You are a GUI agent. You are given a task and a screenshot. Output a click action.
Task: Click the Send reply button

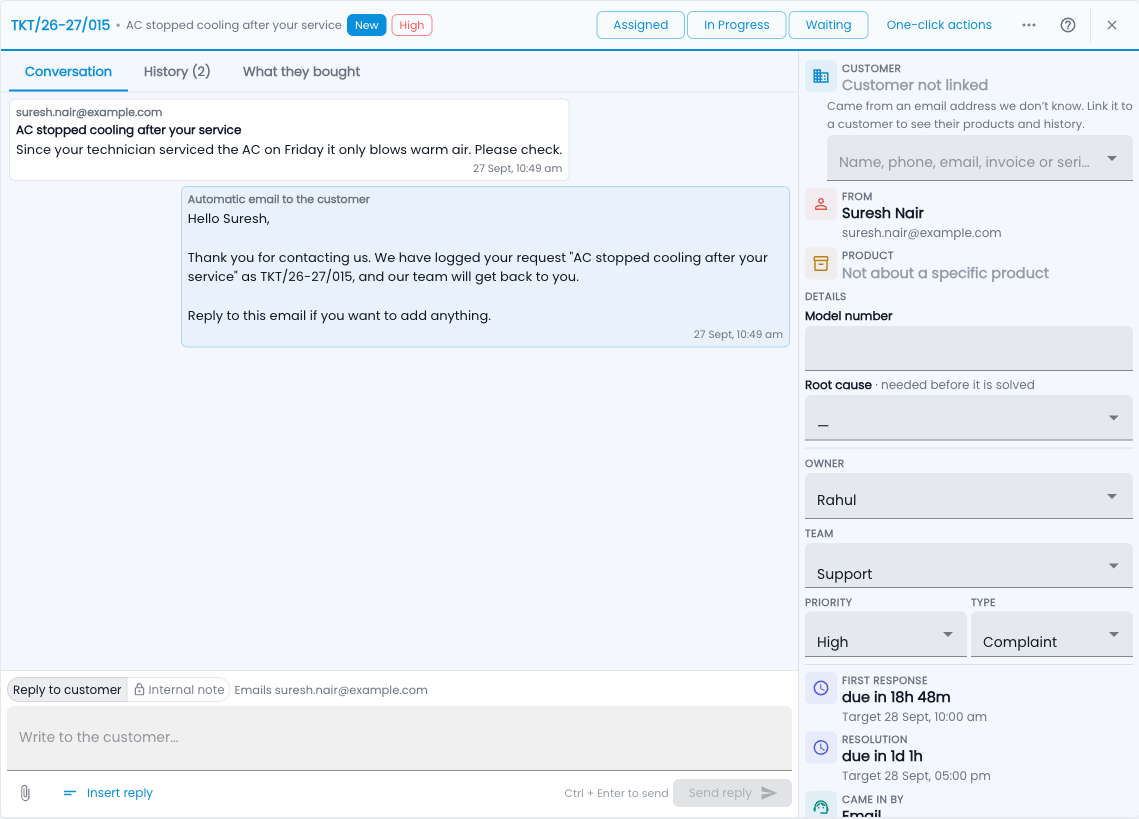click(732, 793)
